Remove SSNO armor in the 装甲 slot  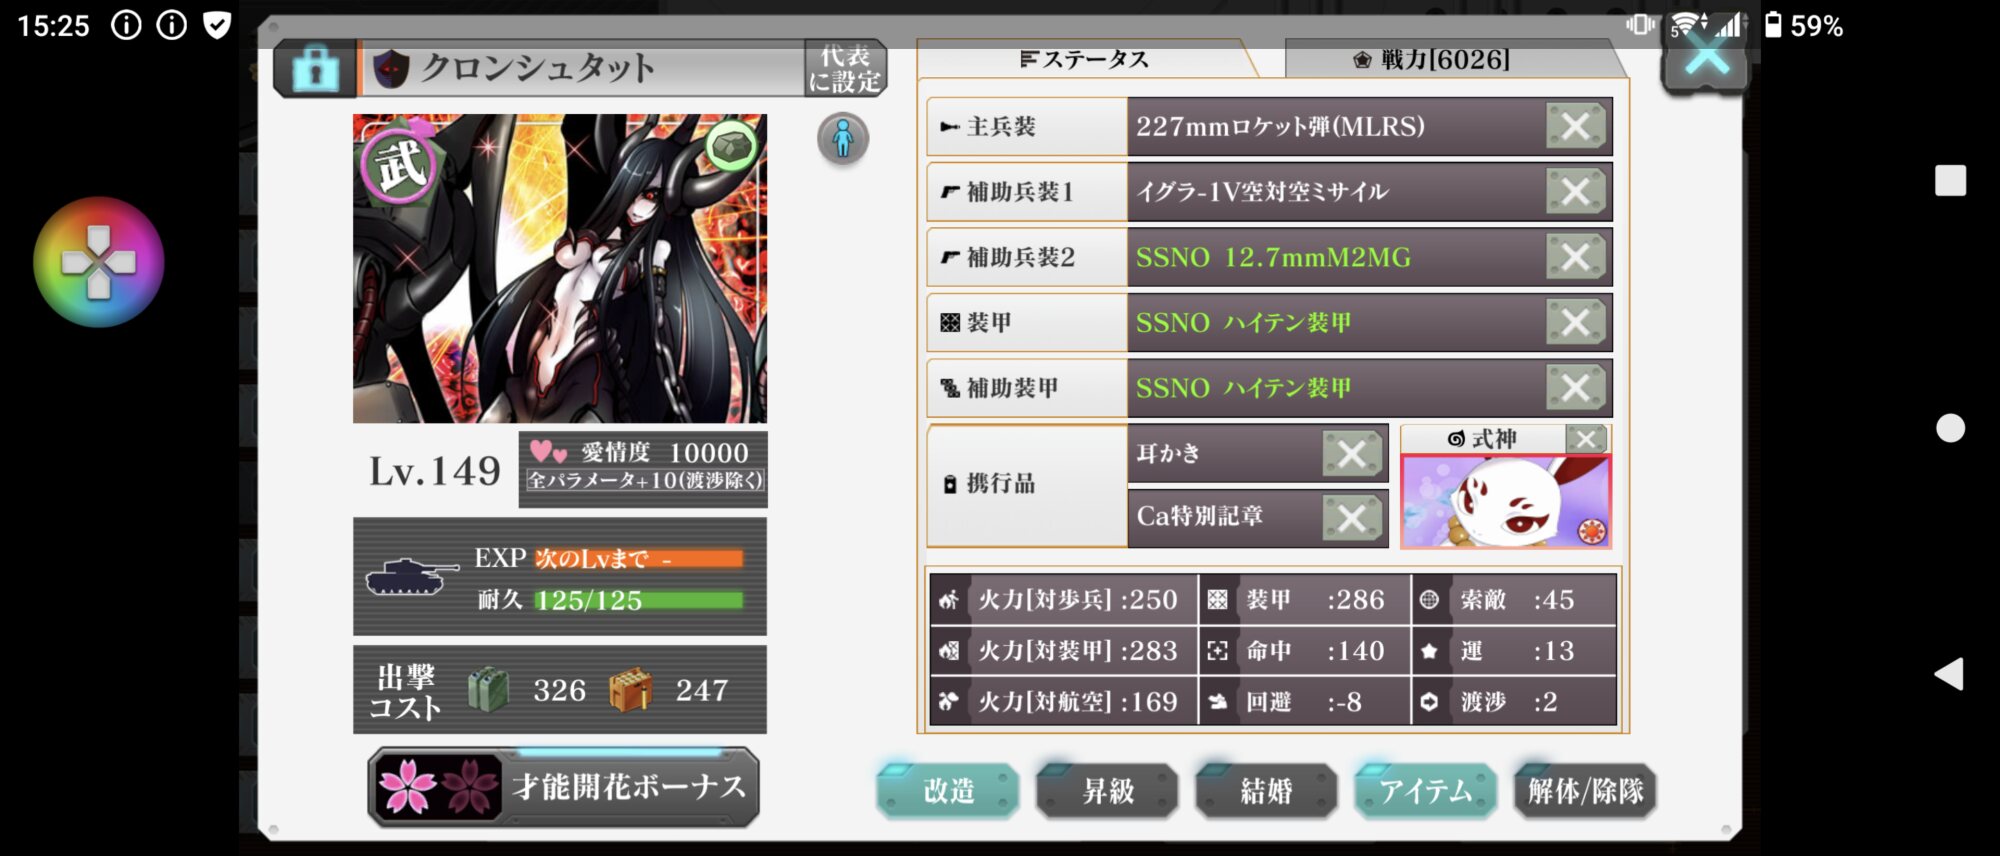click(x=1575, y=322)
